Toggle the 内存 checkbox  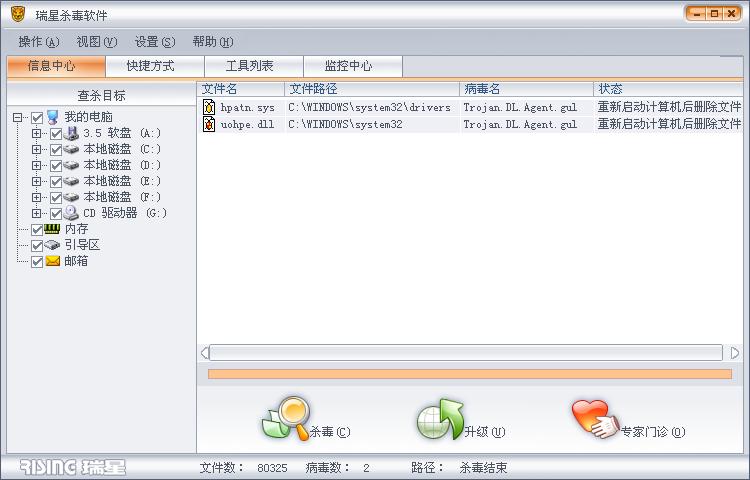click(37, 229)
